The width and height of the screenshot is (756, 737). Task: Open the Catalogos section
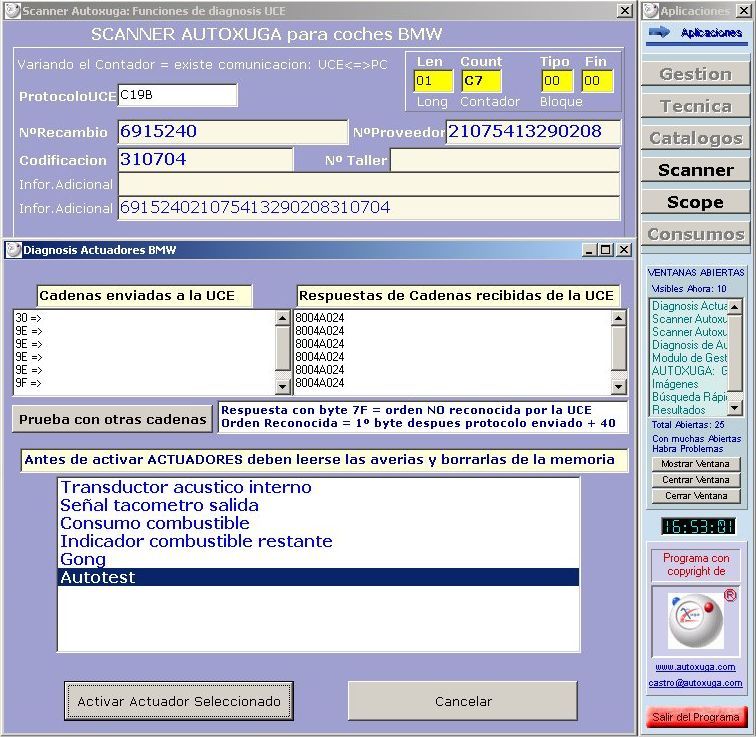(695, 138)
